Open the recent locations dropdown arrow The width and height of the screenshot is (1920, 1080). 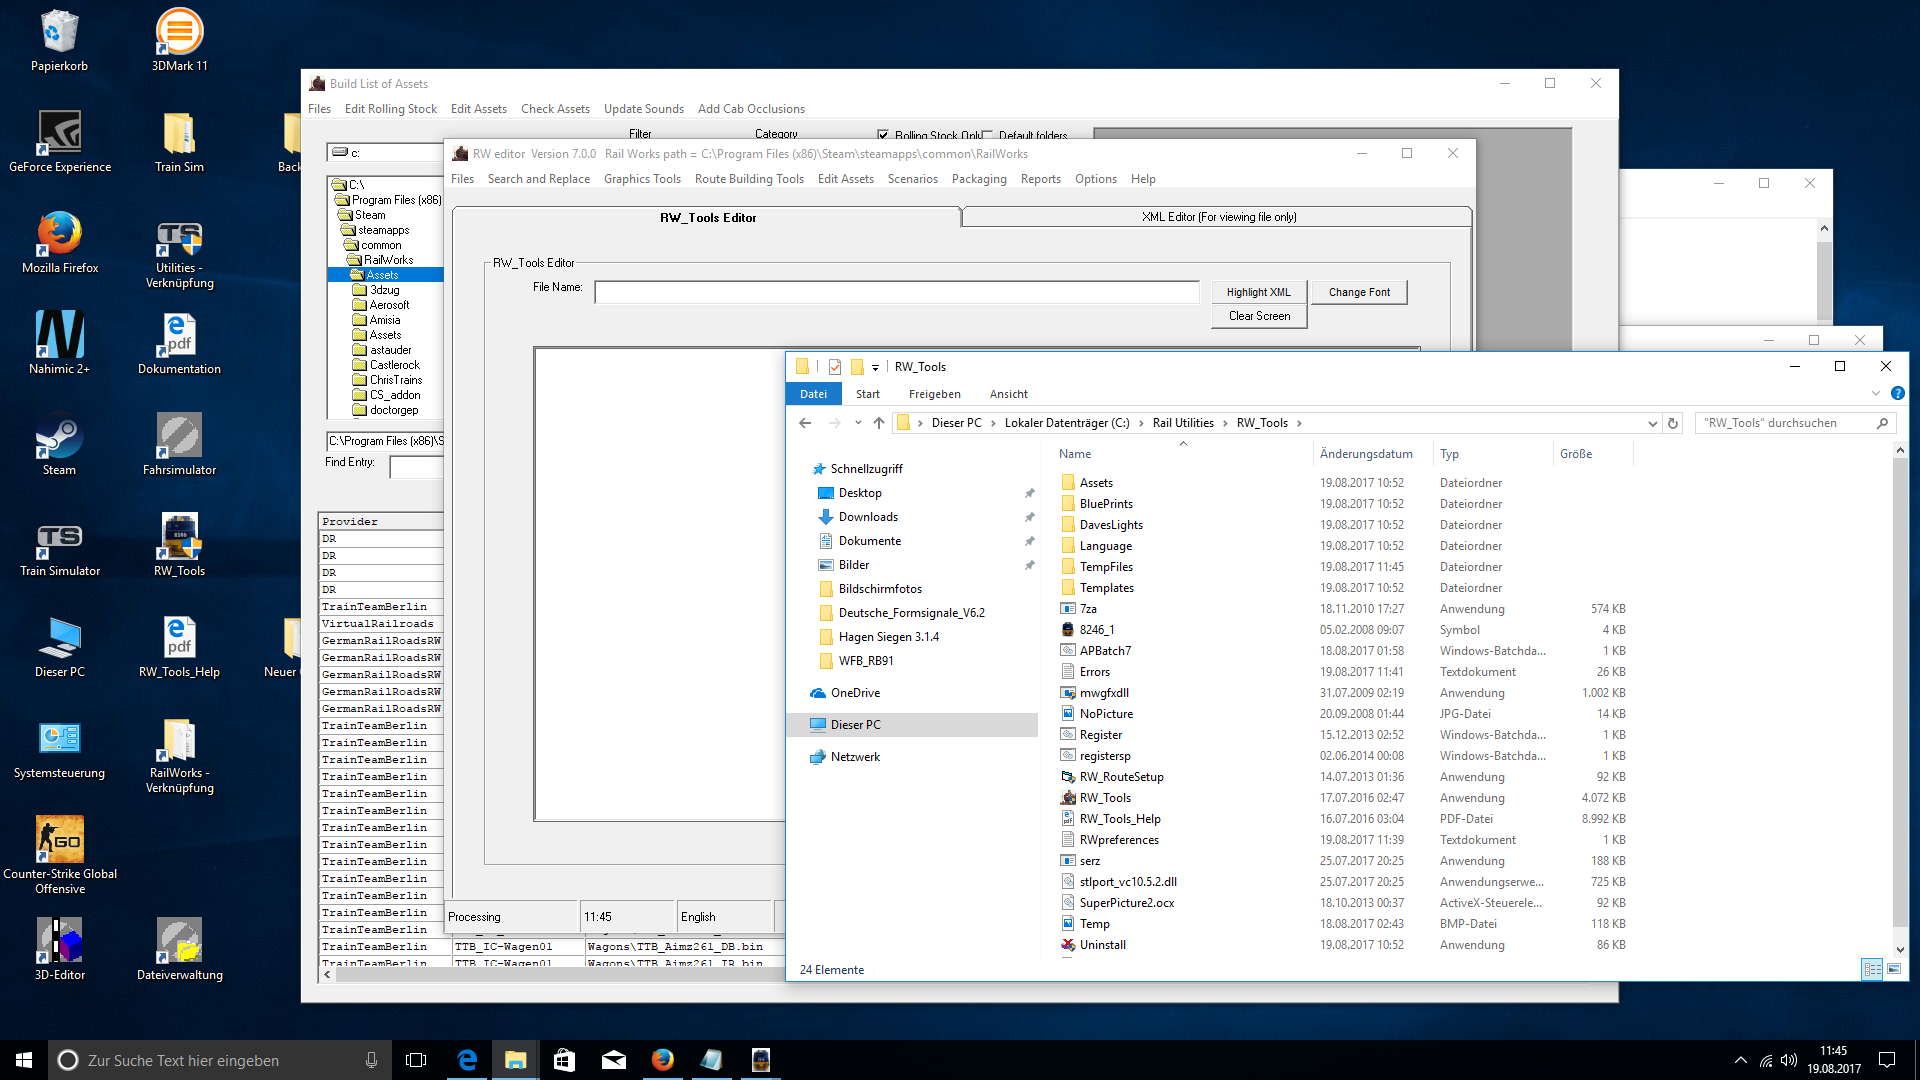858,423
